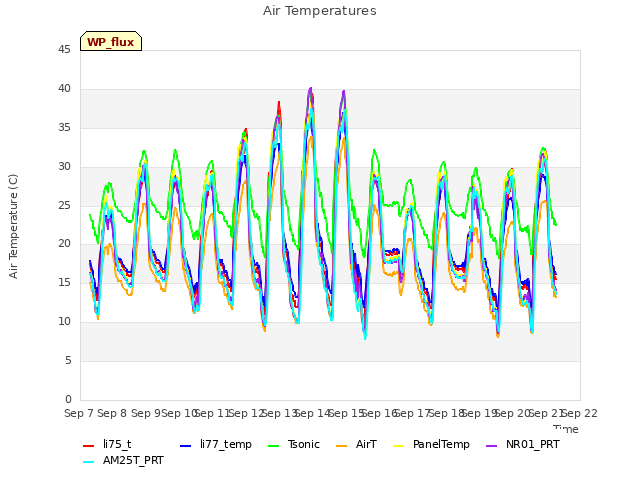Image resolution: width=640 pixels, height=480 pixels.
Task: Click the Tsonic legend entry
Action: click(293, 444)
